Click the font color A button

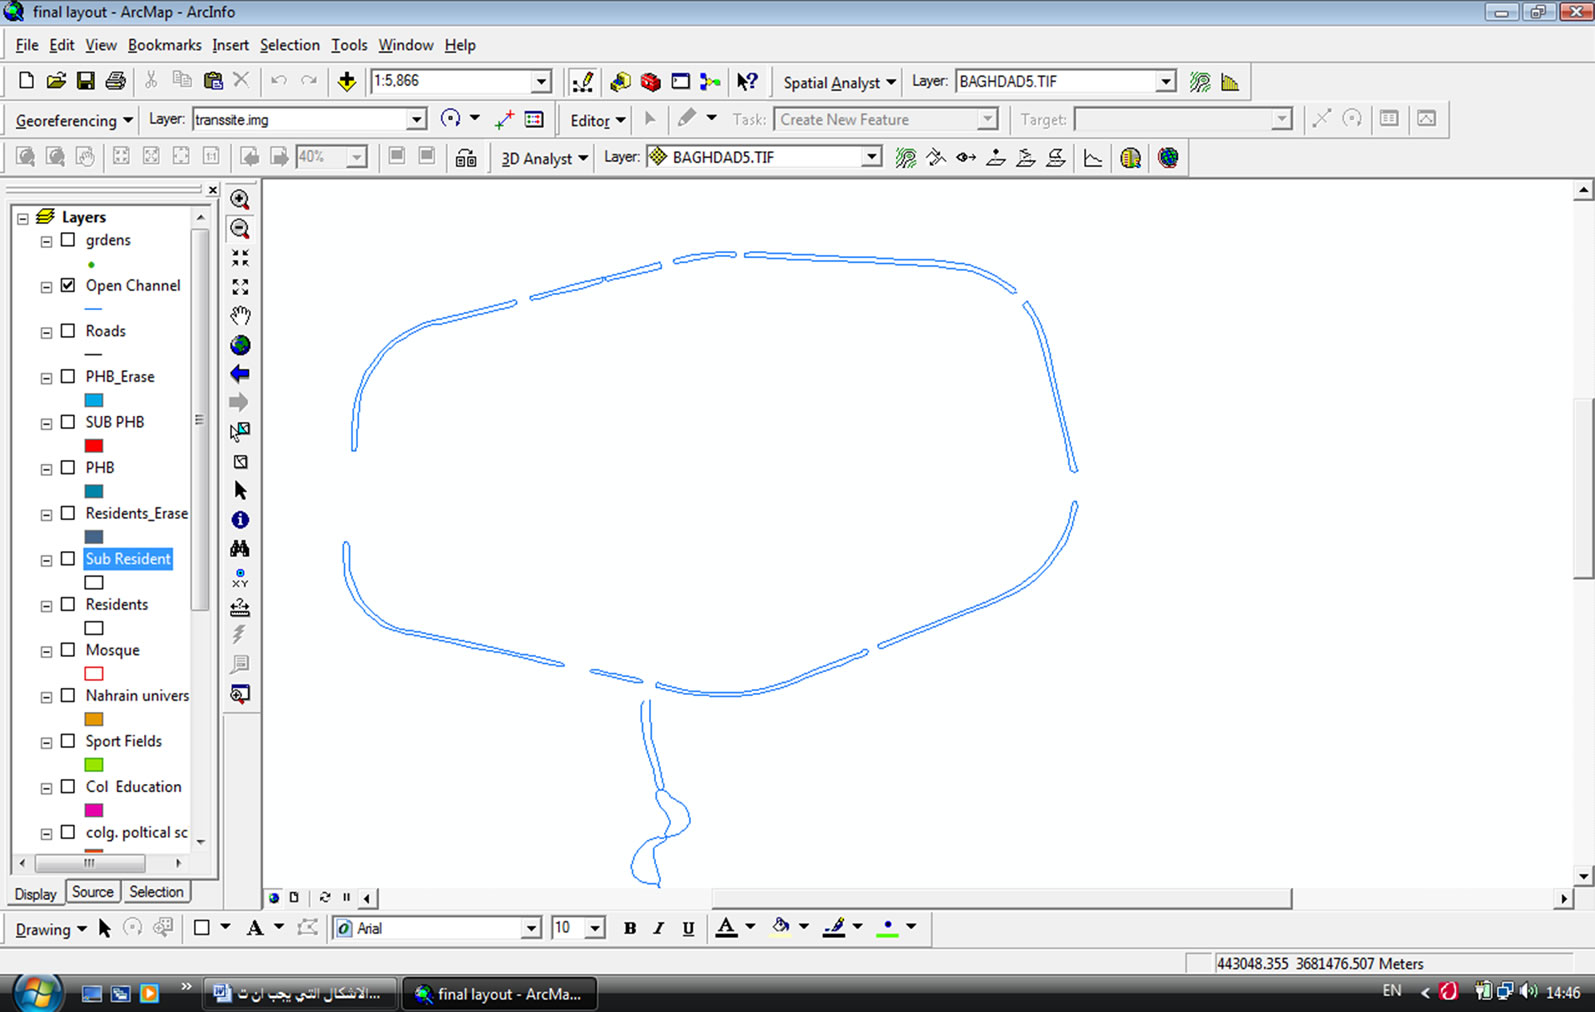tap(727, 928)
